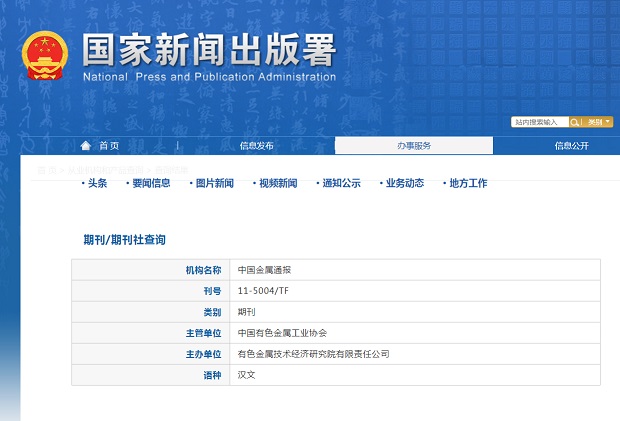Click the 国家新闻出版署 site title
This screenshot has height=421, width=620.
click(x=208, y=50)
